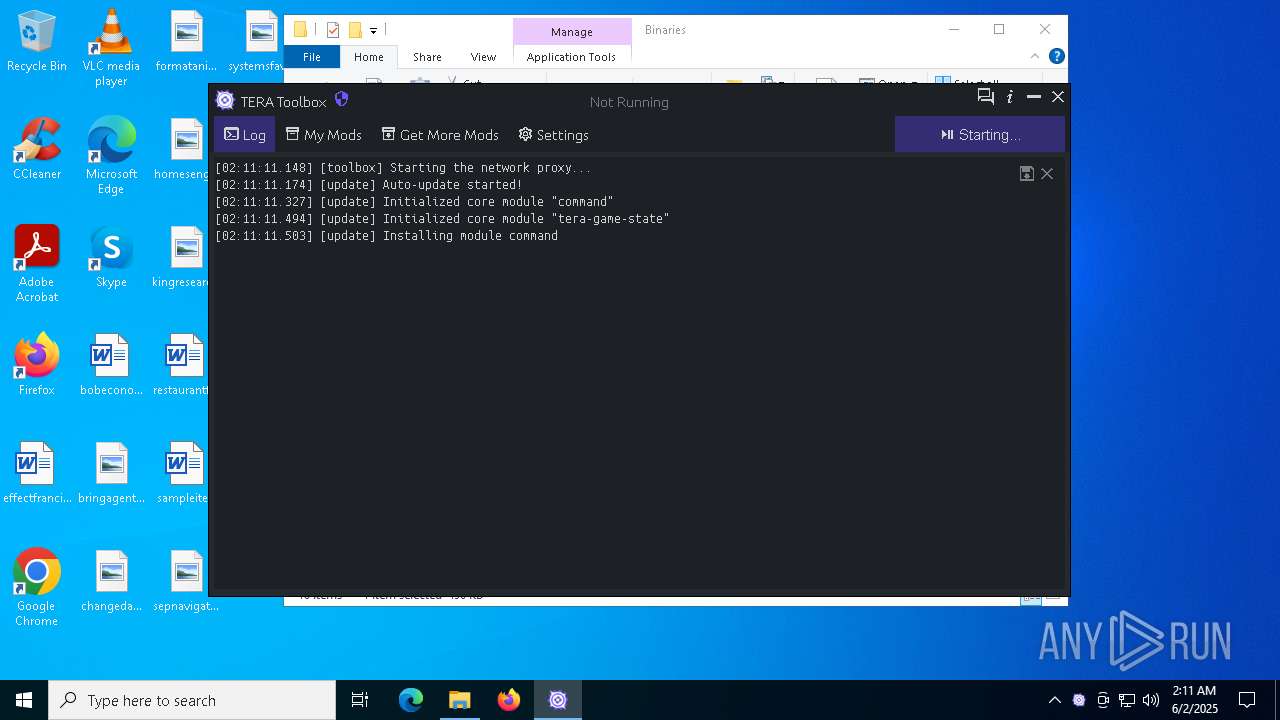Select the formatani... file on desktop
The width and height of the screenshot is (1280, 720).
tap(186, 41)
